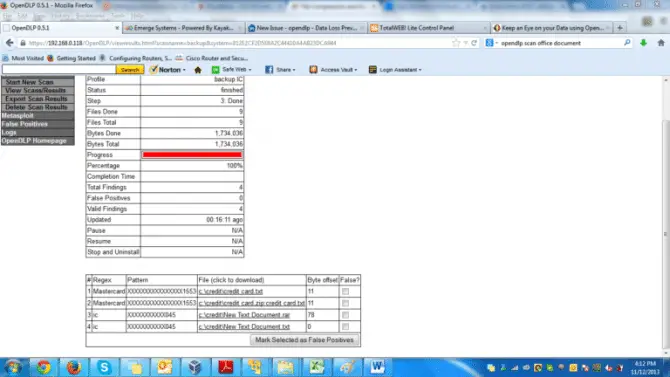Open the green downloads arrow icon
Image resolution: width=670 pixels, height=377 pixels.
point(643,43)
